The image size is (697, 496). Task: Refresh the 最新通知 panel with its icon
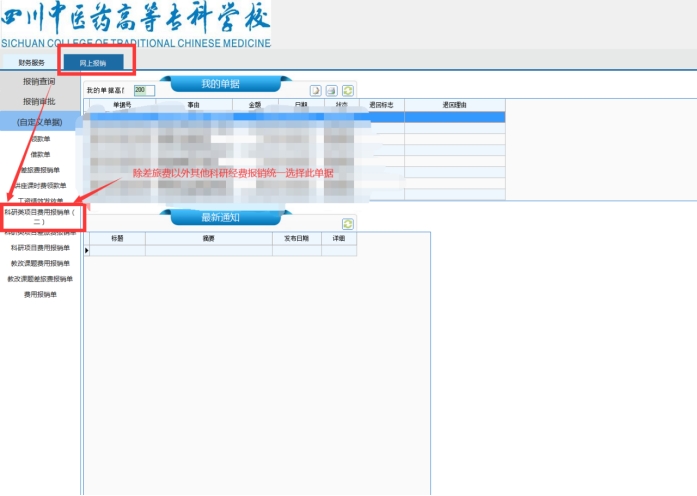click(x=347, y=224)
